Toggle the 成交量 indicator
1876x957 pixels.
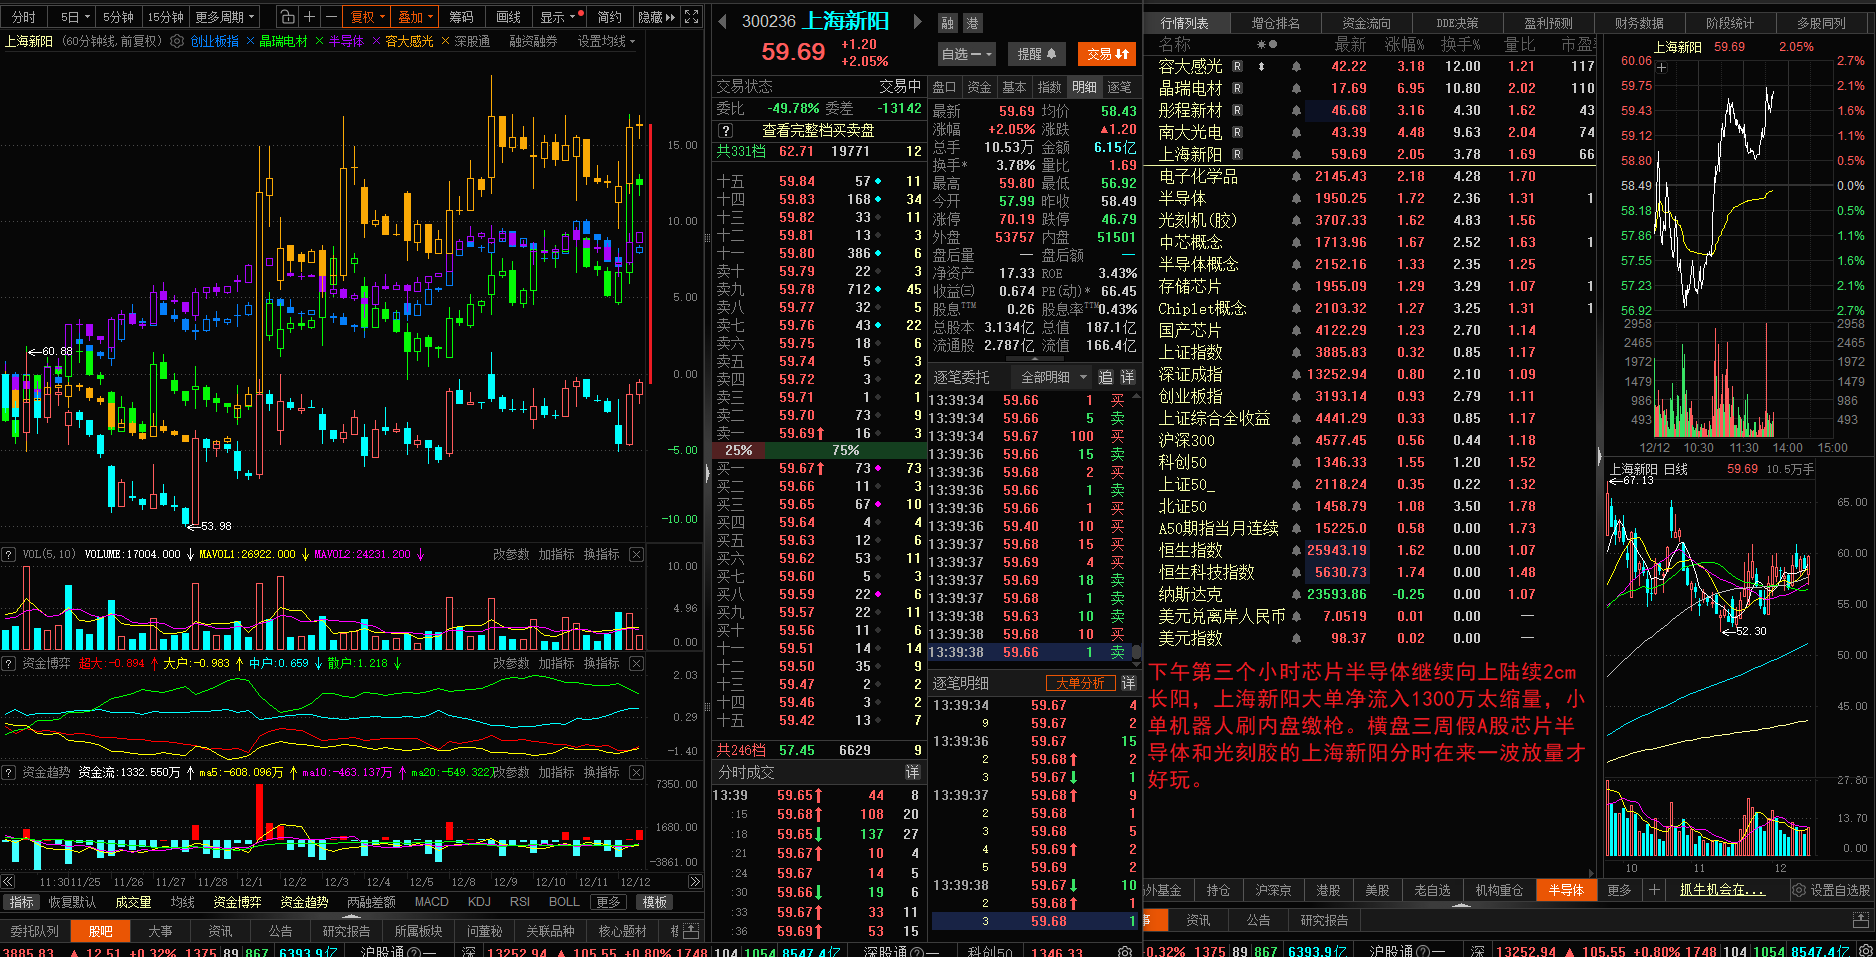click(133, 902)
